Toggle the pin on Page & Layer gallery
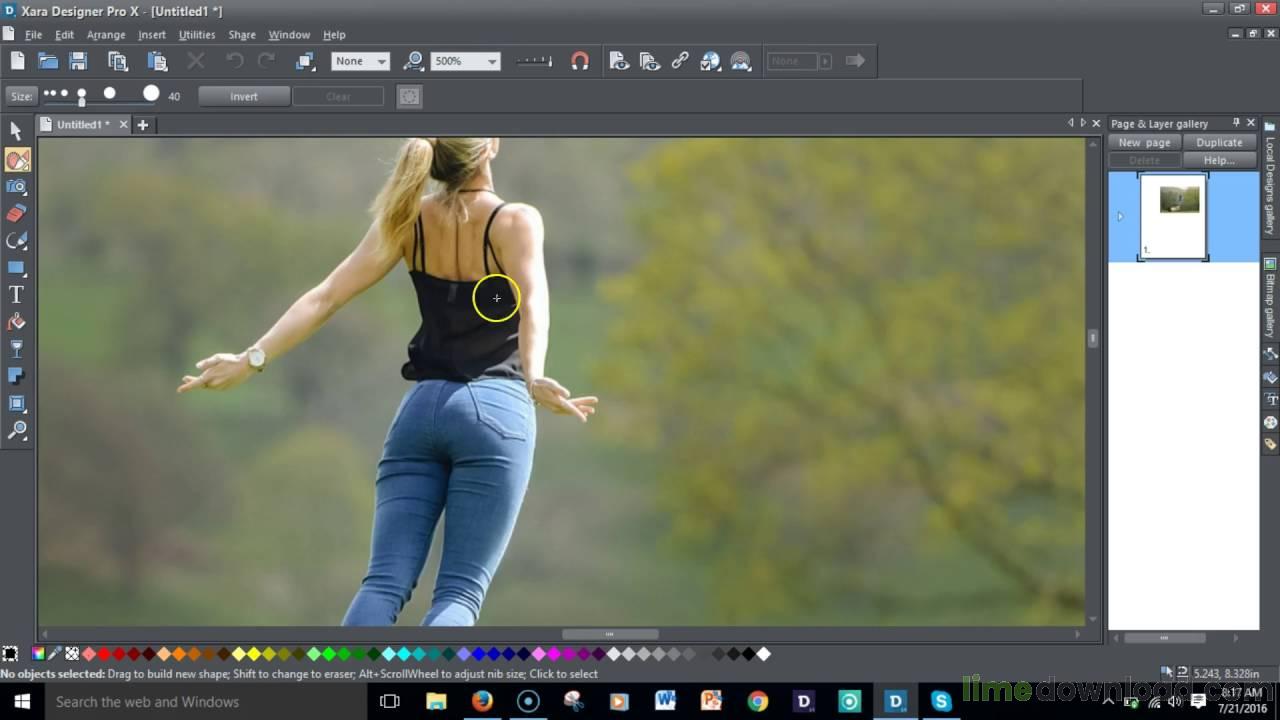This screenshot has width=1280, height=720. [x=1236, y=123]
